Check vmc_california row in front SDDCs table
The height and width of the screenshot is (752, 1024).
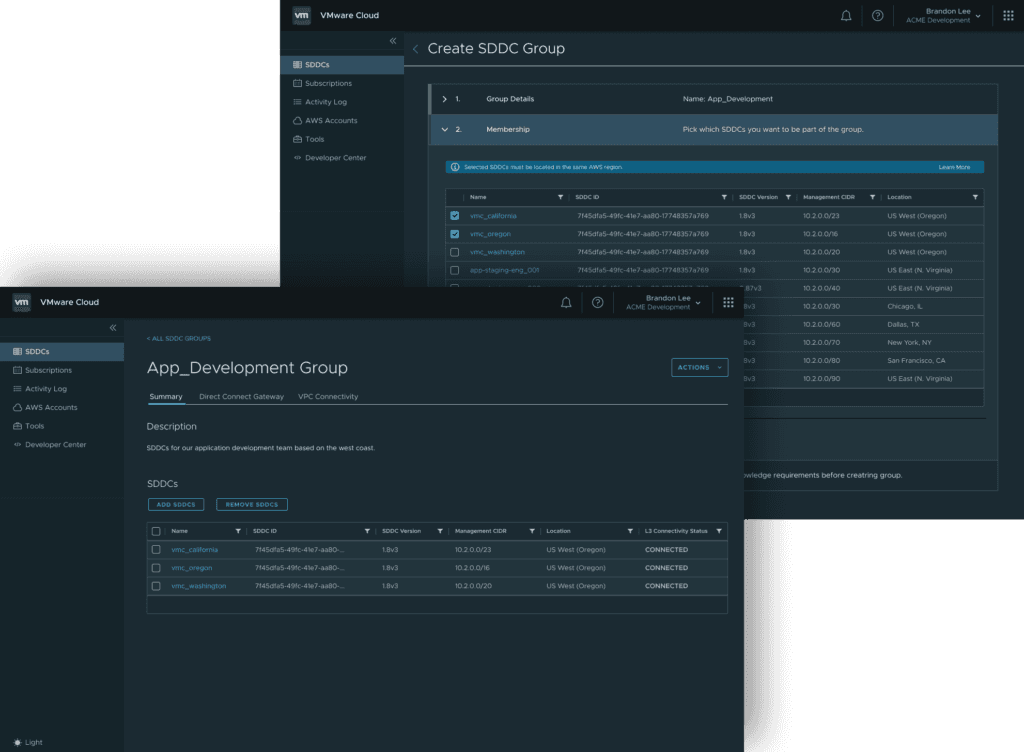coord(156,550)
